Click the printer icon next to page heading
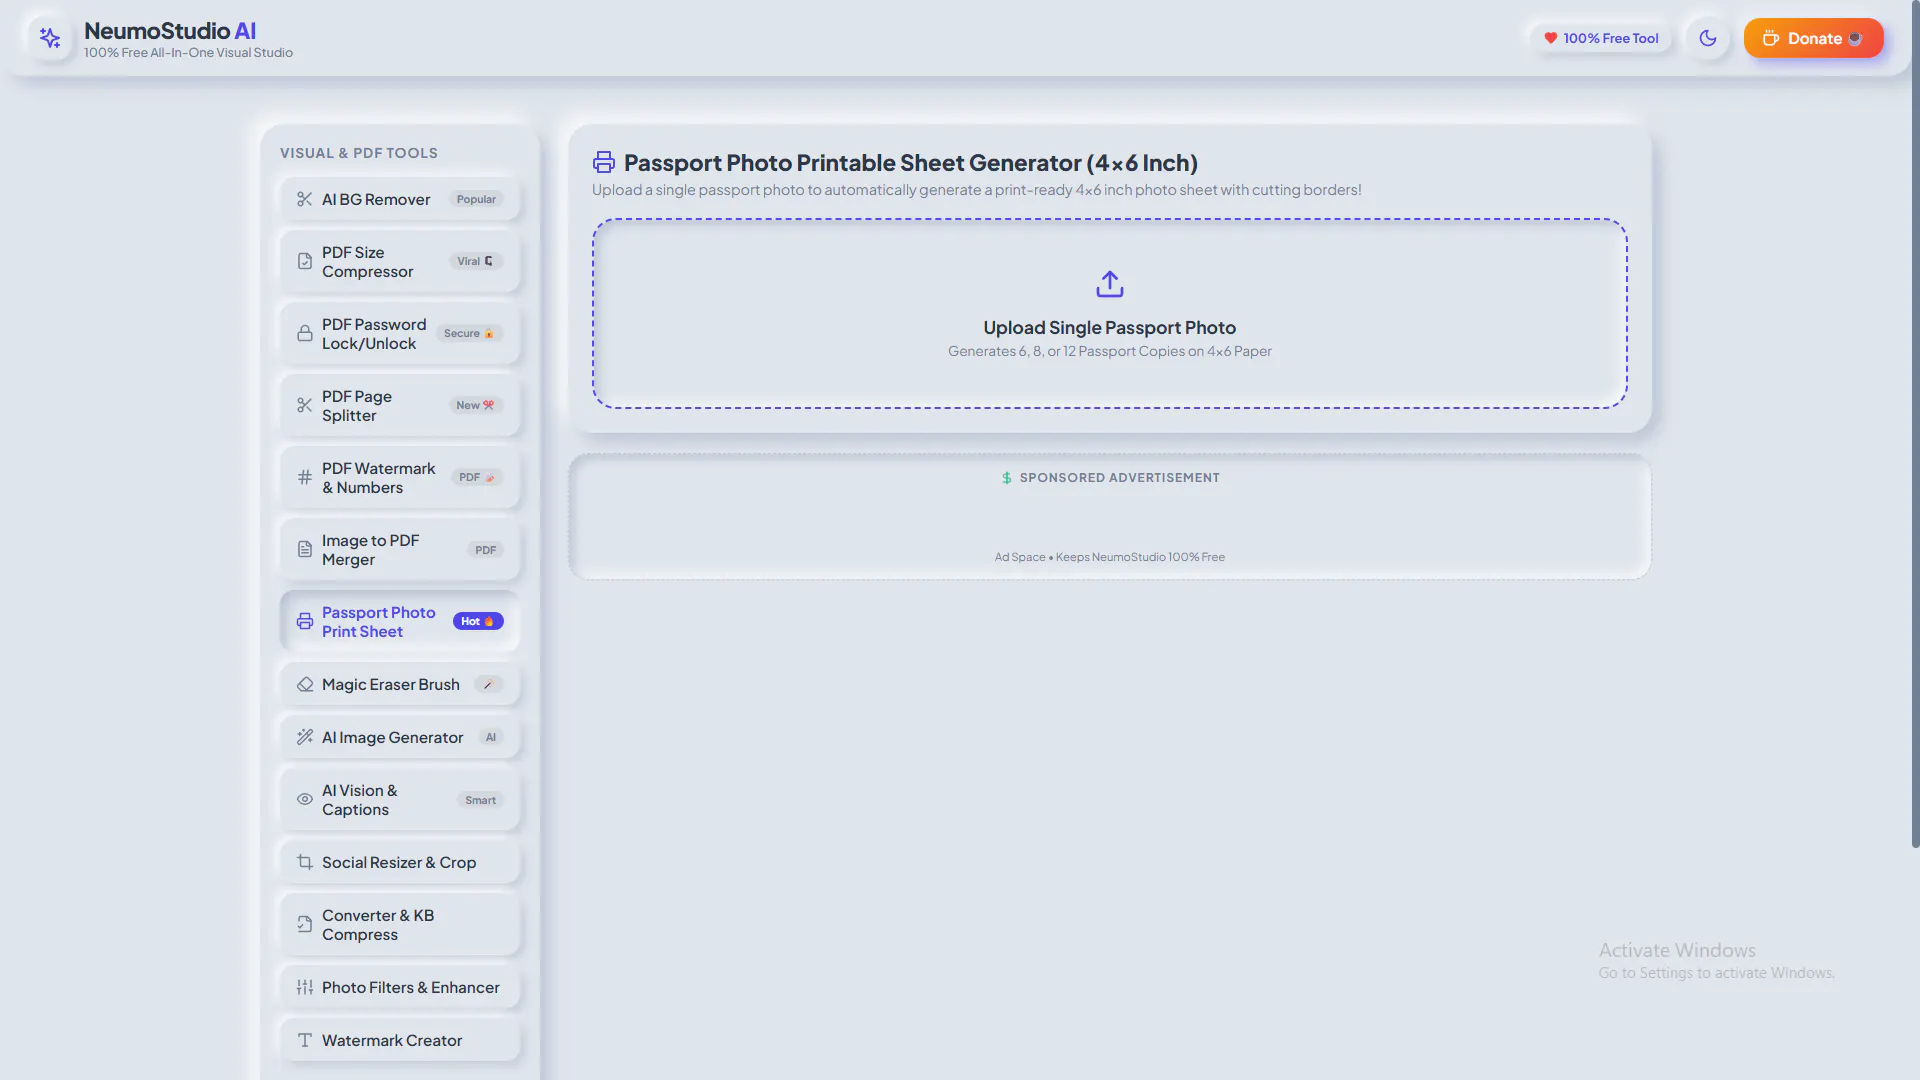 604,162
